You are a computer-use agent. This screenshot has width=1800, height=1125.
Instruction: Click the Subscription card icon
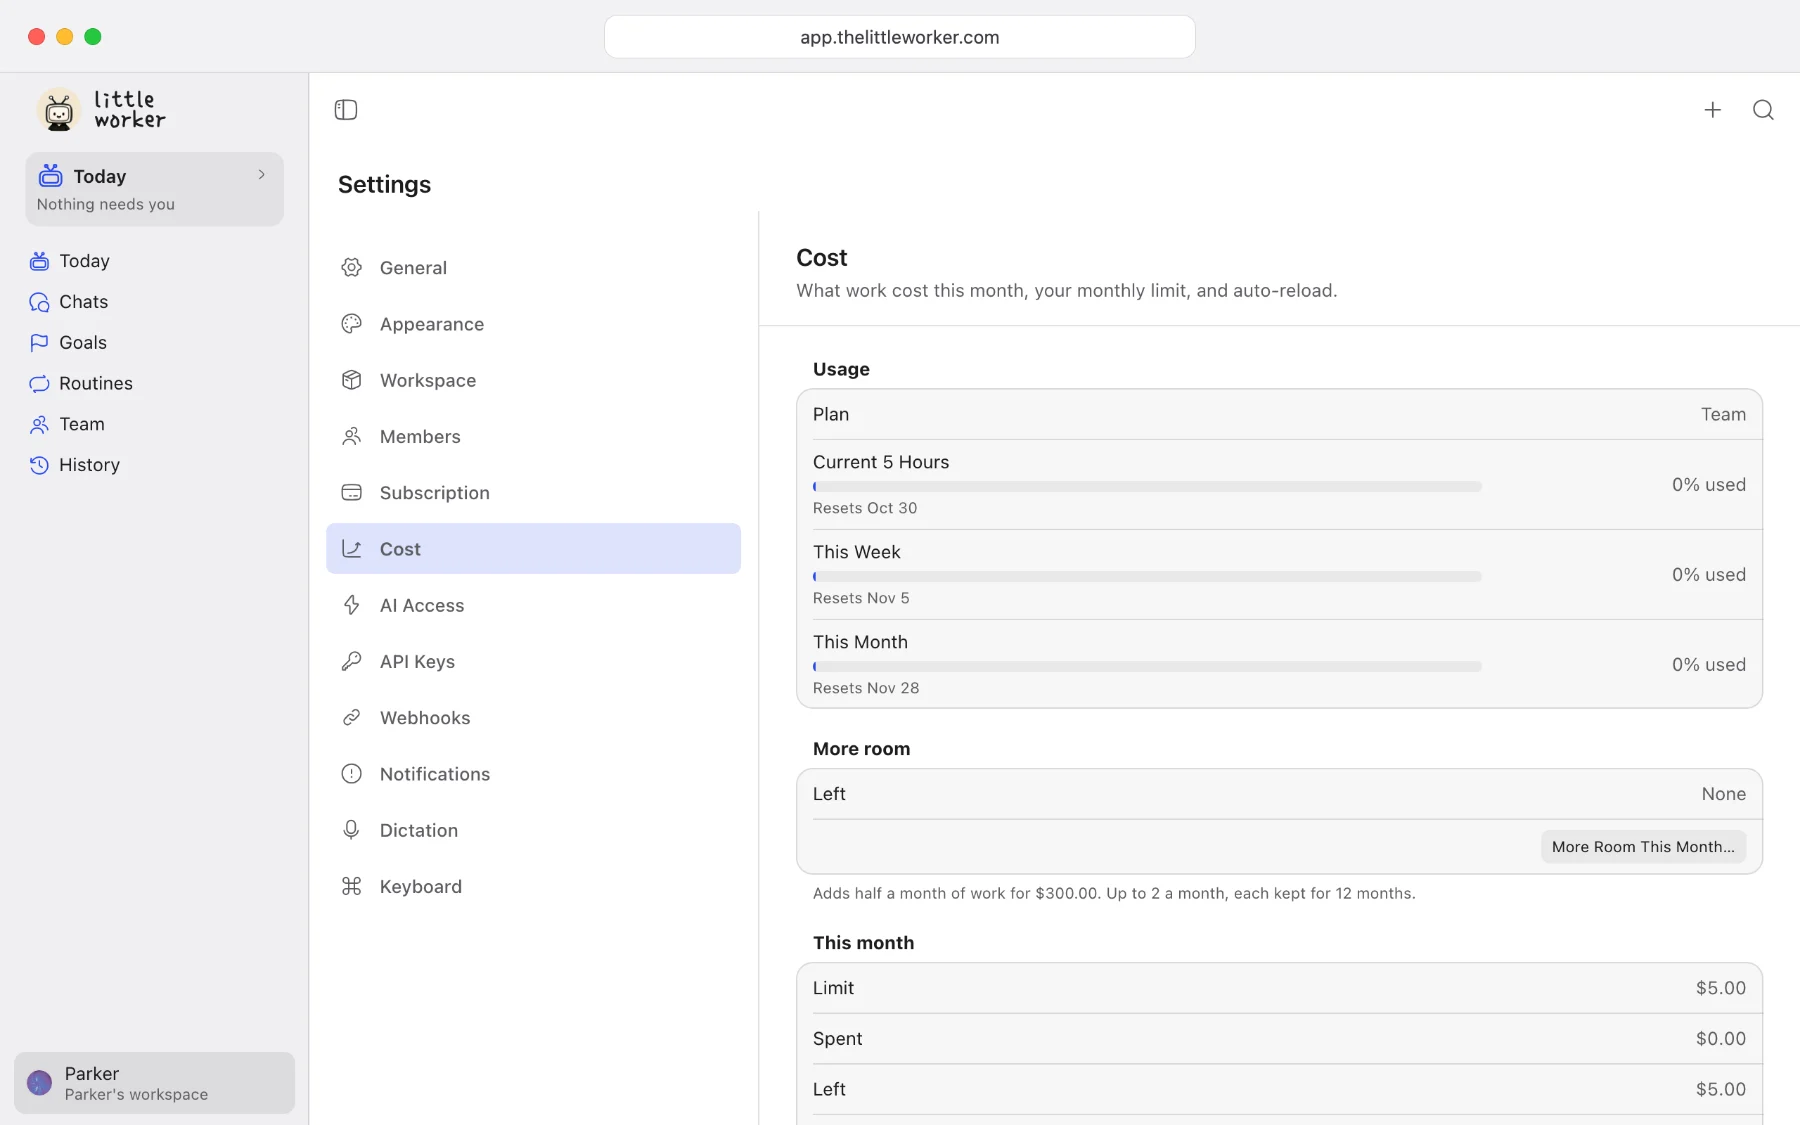coord(351,493)
